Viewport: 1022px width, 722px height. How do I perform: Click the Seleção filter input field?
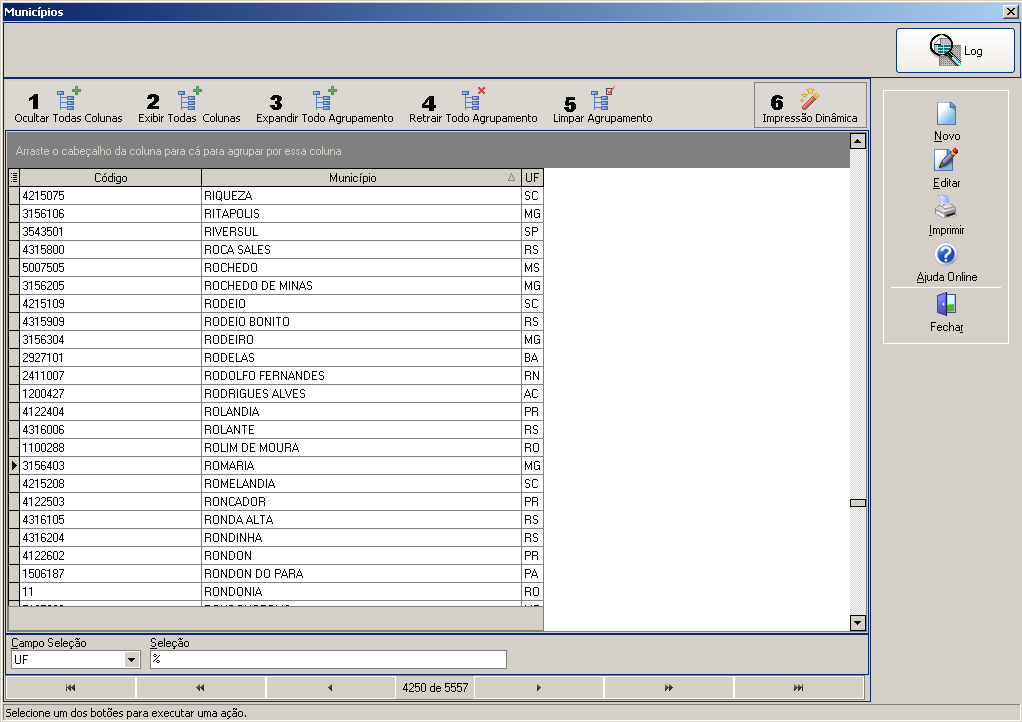[x=328, y=659]
